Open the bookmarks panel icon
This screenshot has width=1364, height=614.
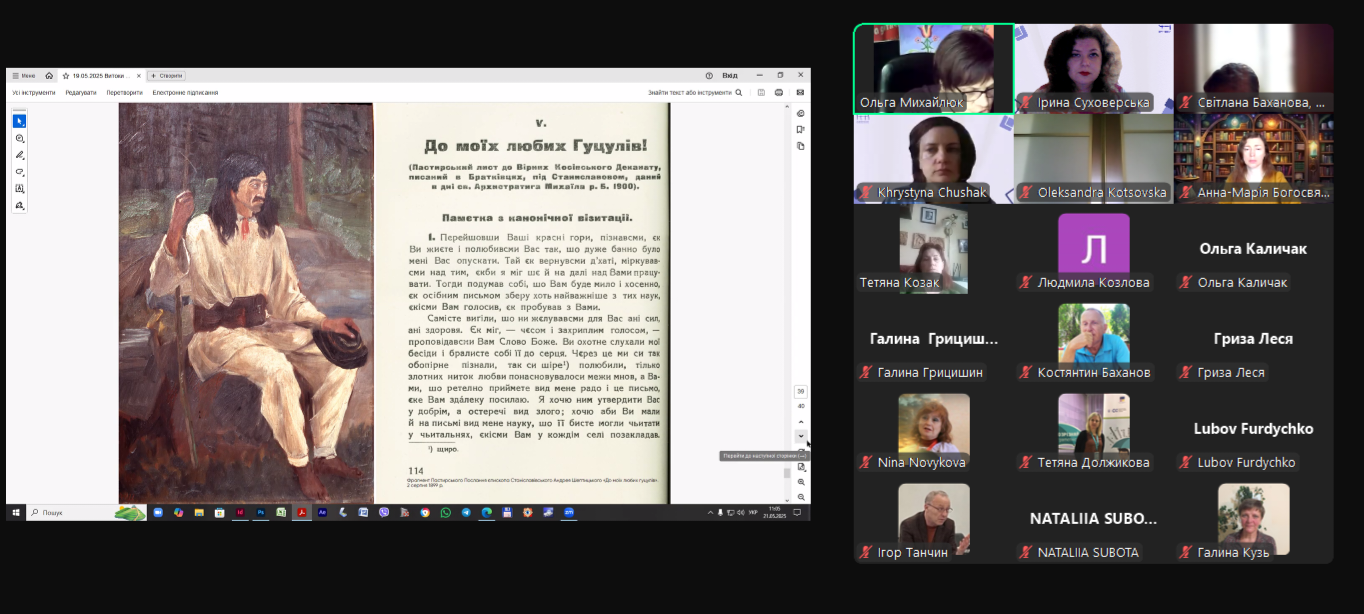(x=801, y=130)
